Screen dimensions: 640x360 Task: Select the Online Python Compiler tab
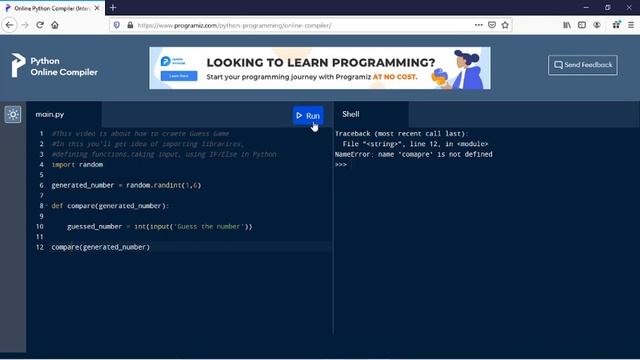click(x=52, y=8)
